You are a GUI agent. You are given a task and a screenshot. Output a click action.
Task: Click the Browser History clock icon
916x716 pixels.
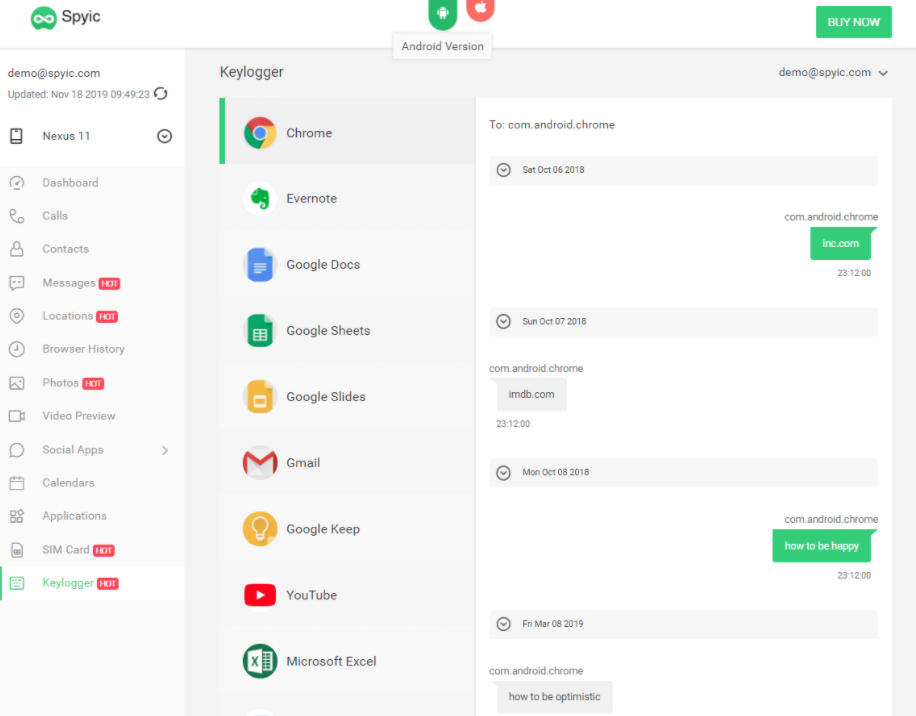[17, 349]
